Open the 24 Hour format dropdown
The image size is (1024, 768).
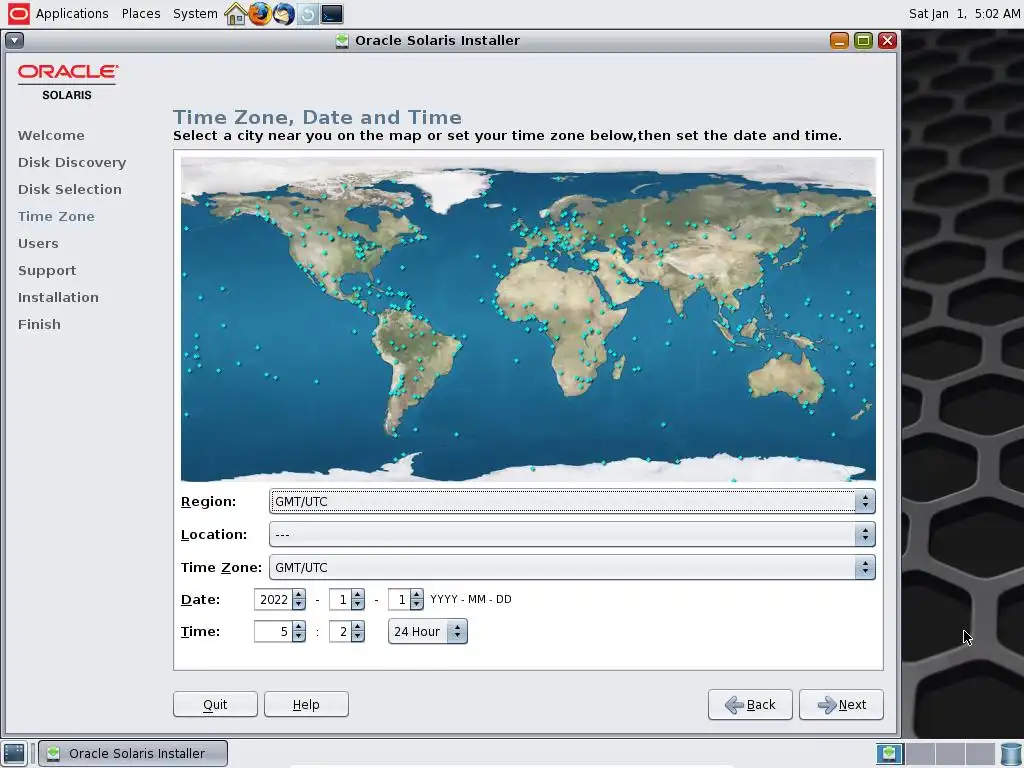[x=428, y=632]
